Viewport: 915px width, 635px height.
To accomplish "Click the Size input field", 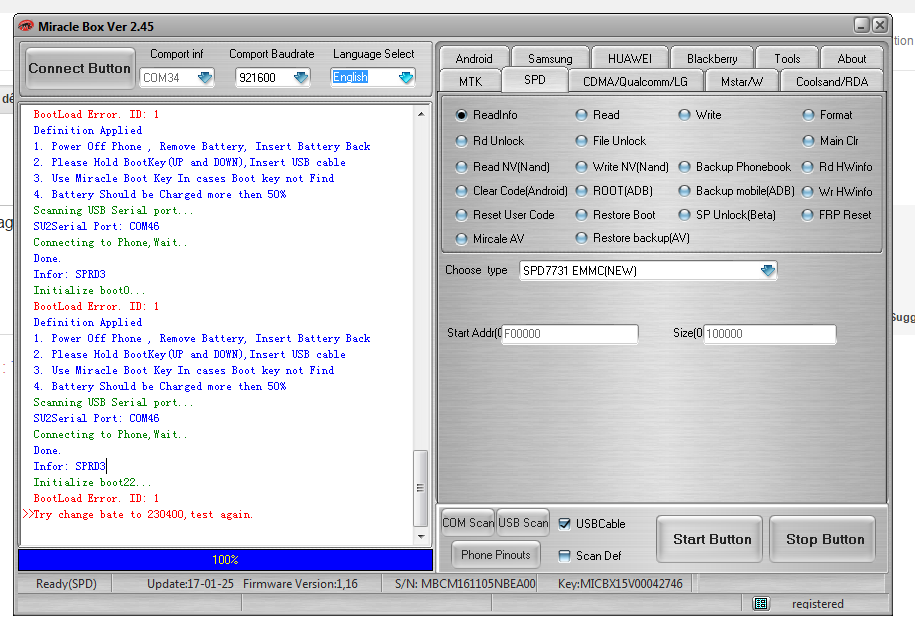I will pos(770,333).
